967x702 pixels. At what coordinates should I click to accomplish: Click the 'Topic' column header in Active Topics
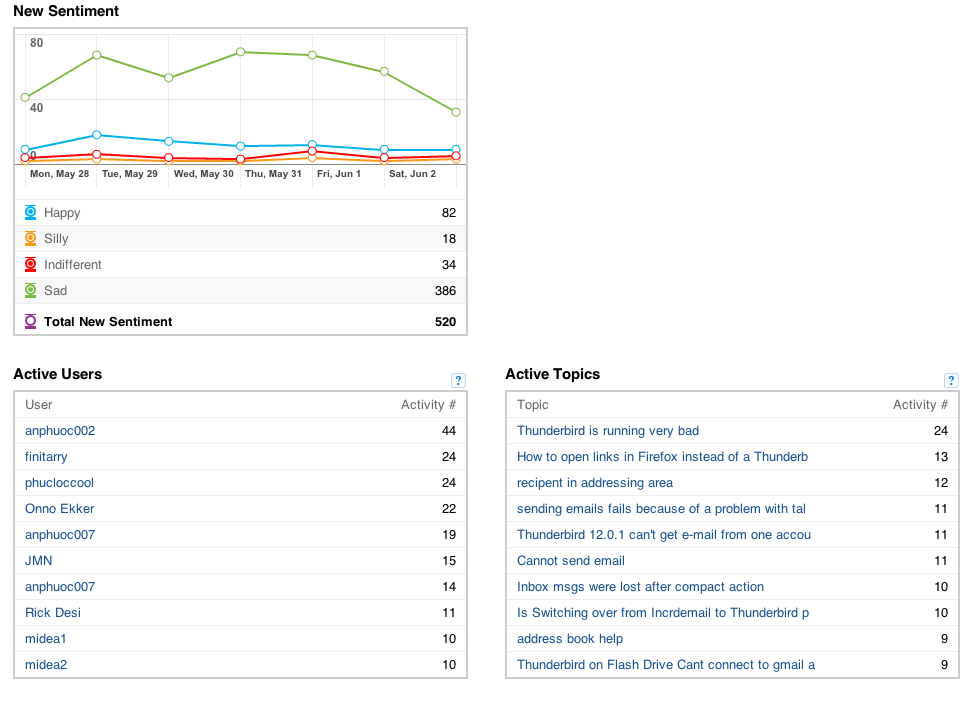(x=533, y=405)
